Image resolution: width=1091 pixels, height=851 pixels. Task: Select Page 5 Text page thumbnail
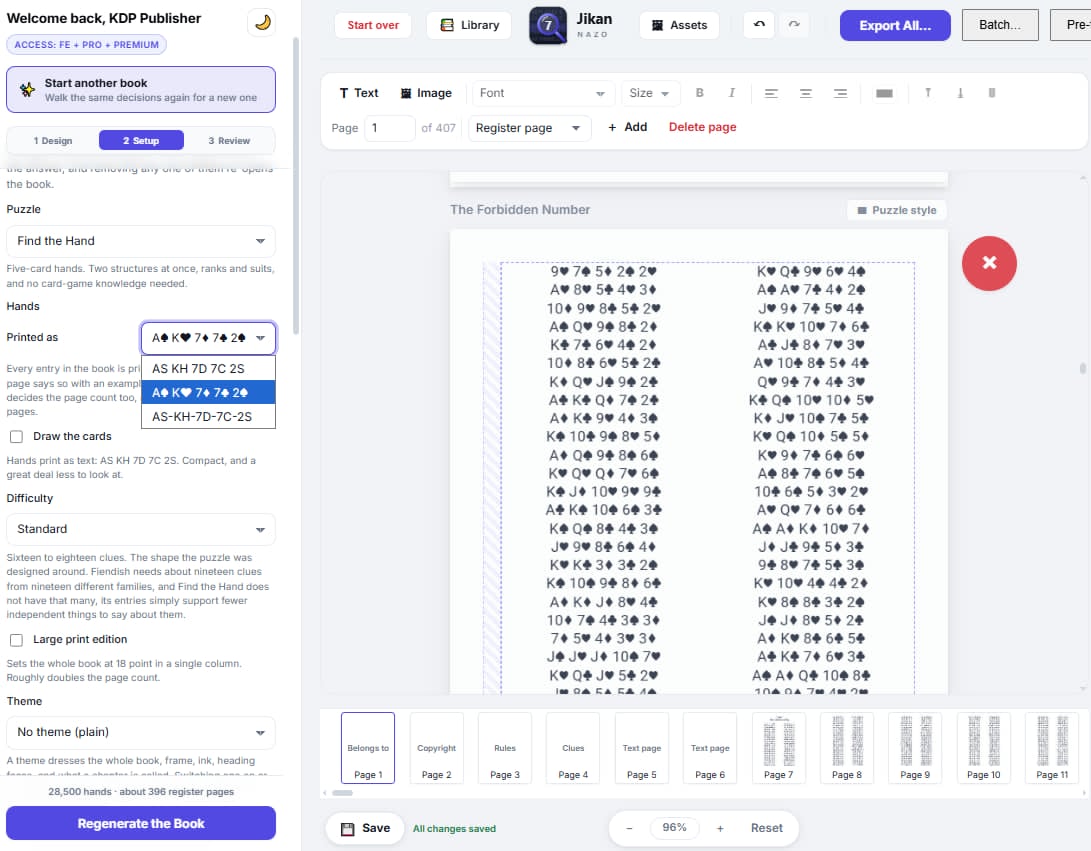point(642,748)
